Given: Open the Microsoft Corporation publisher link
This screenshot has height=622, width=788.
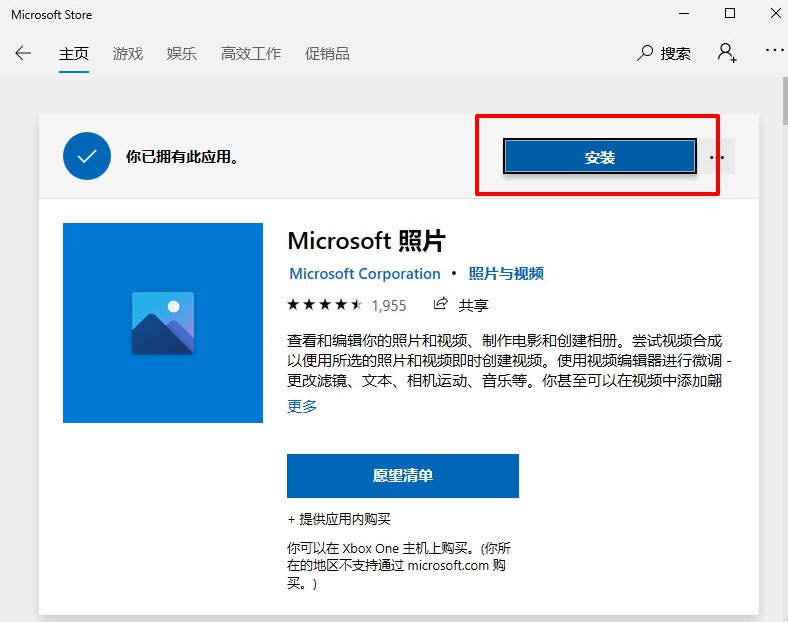Looking at the screenshot, I should [365, 274].
